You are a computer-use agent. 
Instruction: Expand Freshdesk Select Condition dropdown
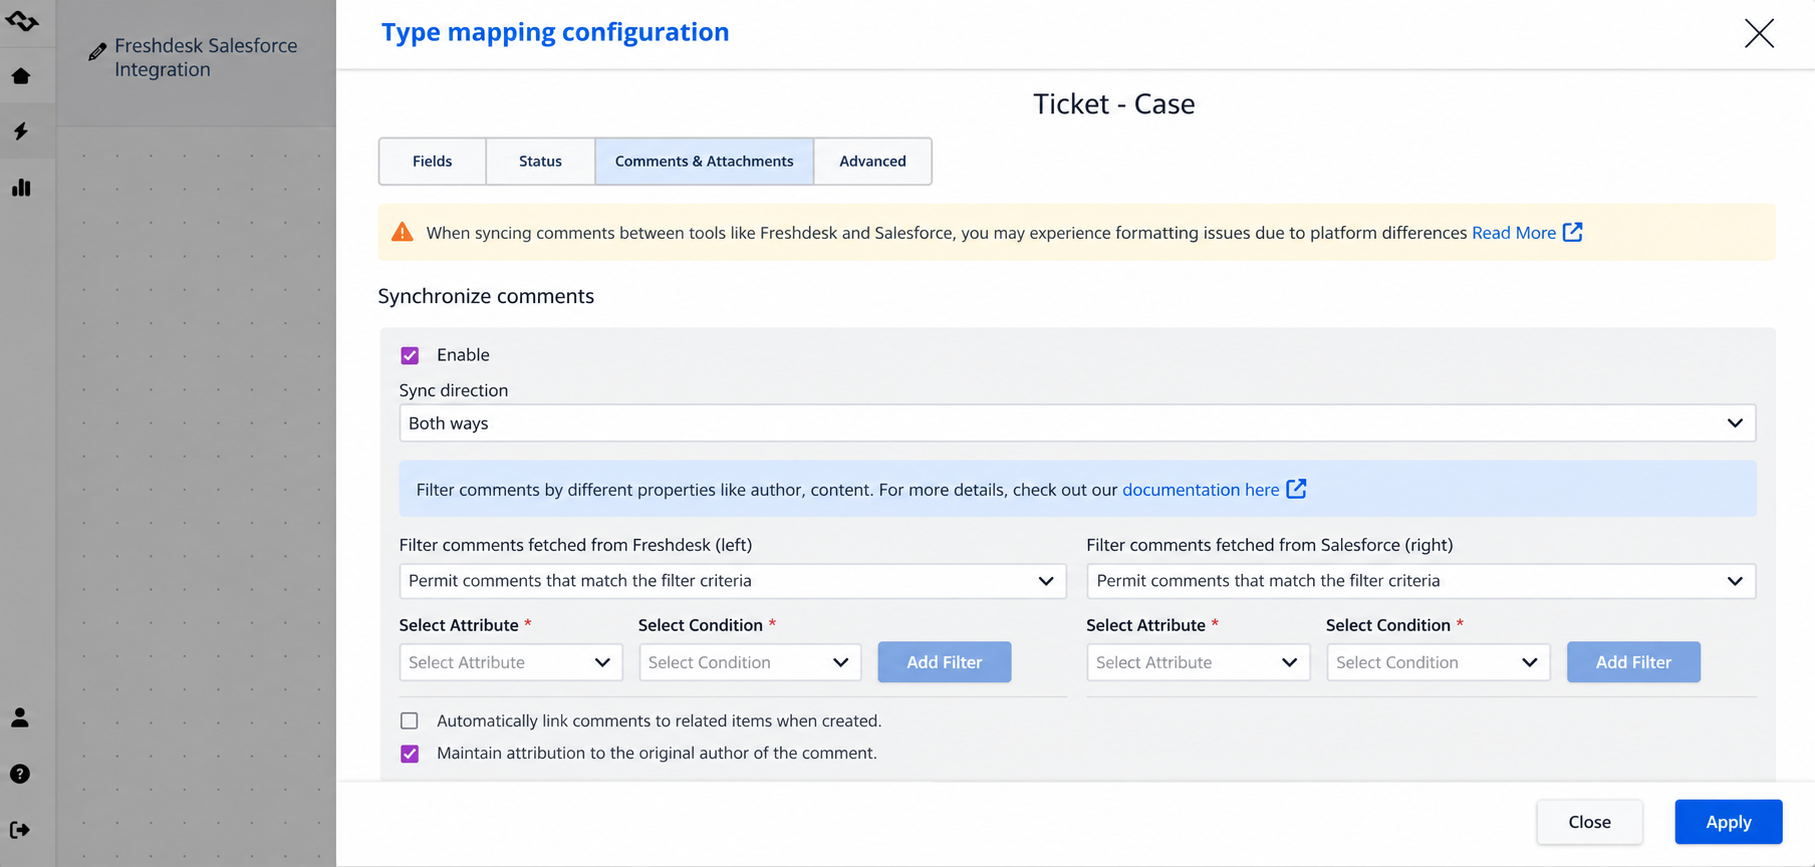(750, 662)
